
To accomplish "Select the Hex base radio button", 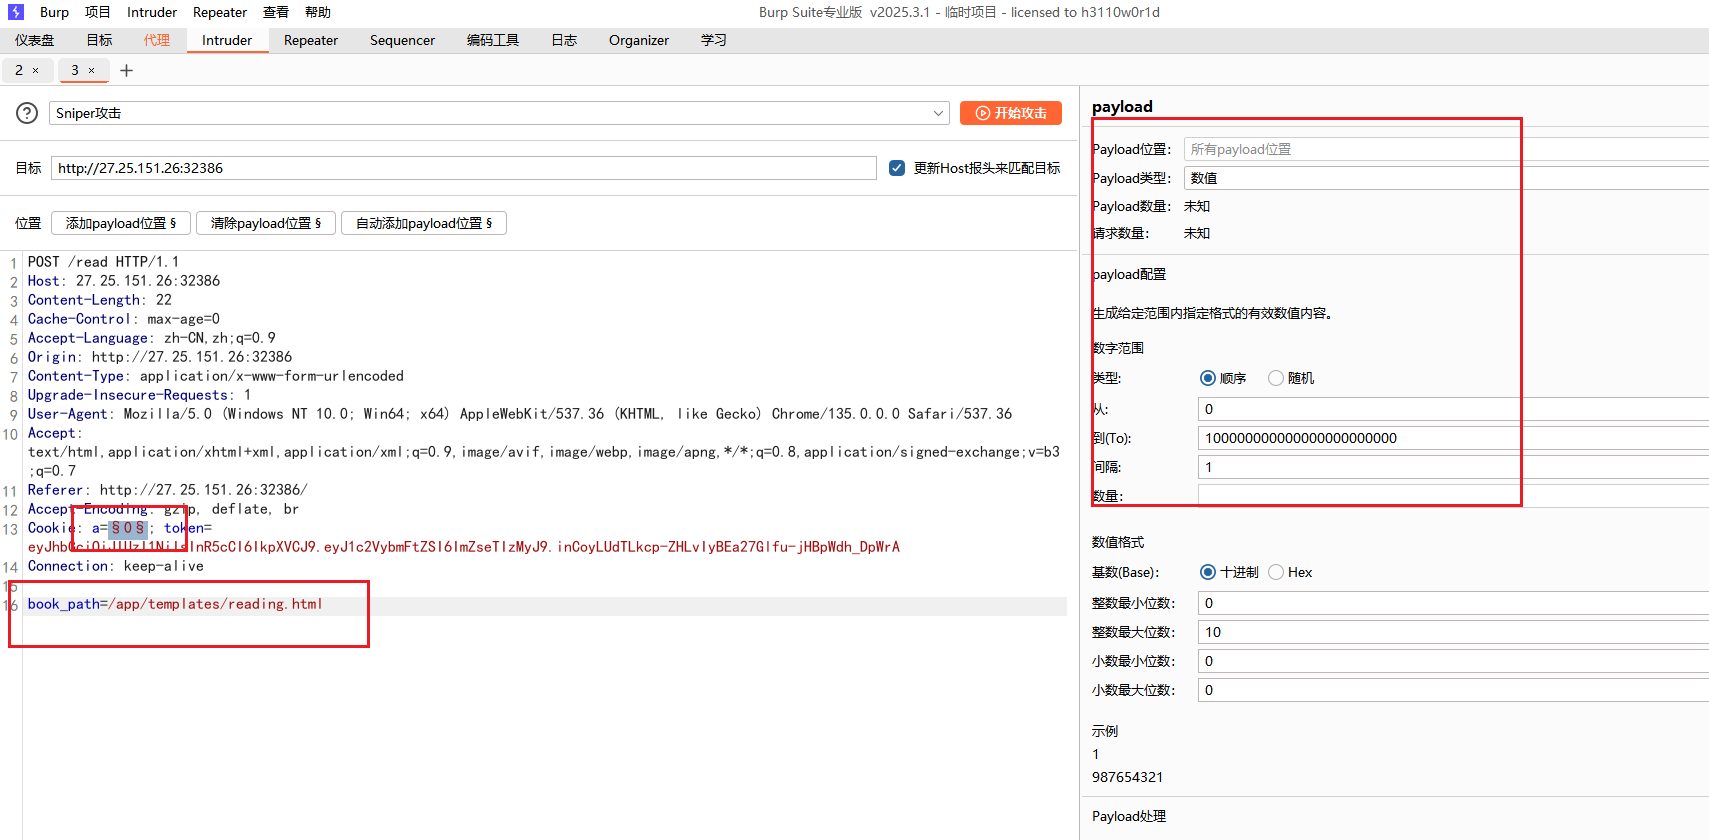I will click(x=1276, y=572).
